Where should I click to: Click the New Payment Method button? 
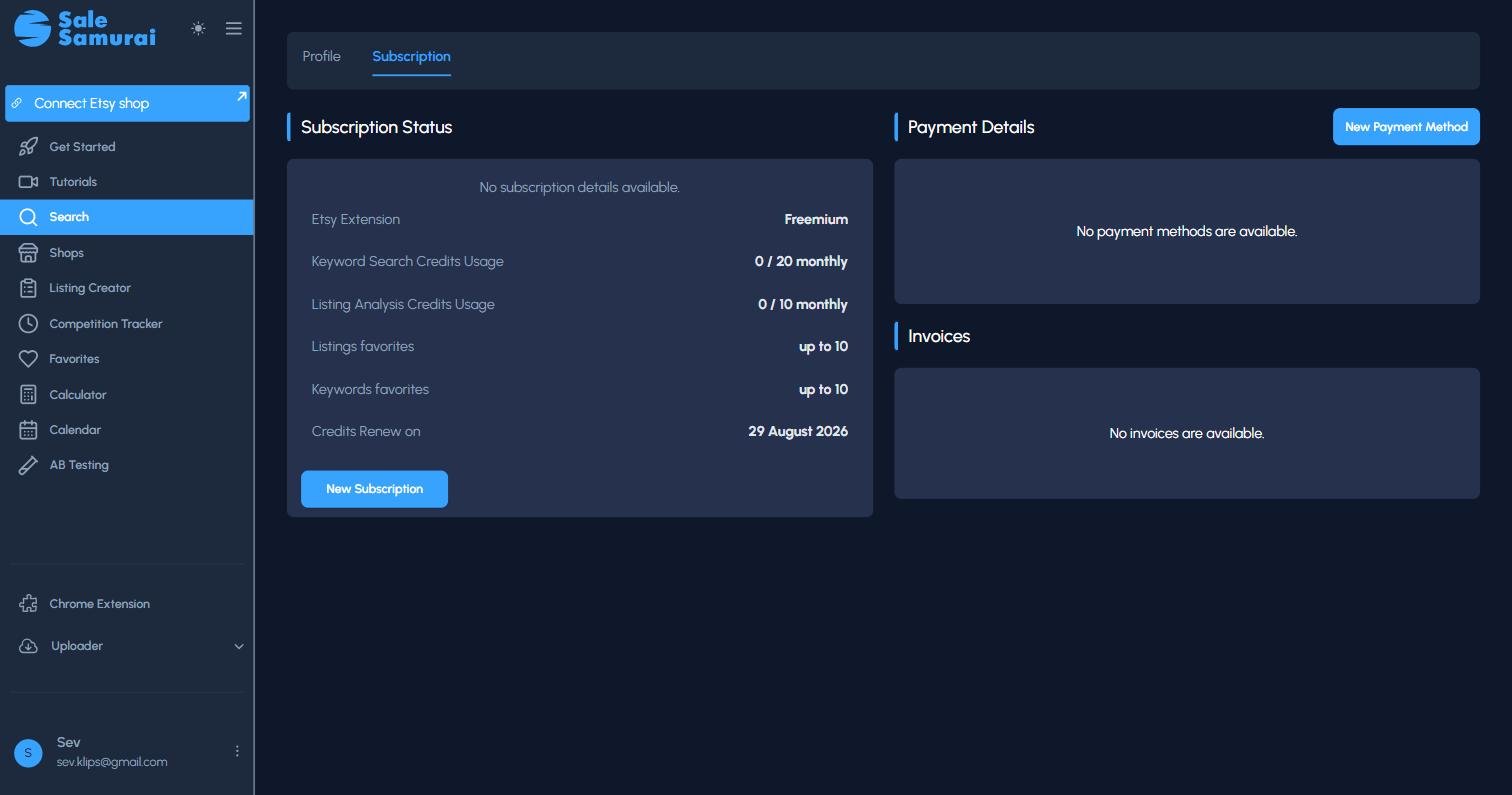pyautogui.click(x=1406, y=127)
